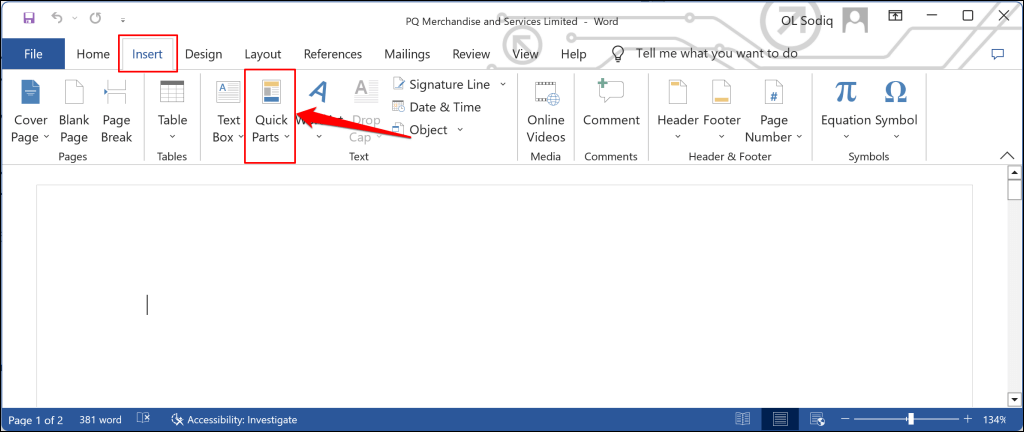Insert the Date & Time
1024x432 pixels.
[x=436, y=107]
